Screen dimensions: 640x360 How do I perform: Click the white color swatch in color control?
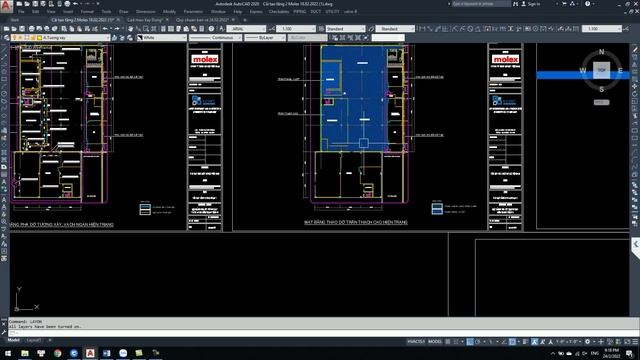pyautogui.click(x=140, y=38)
